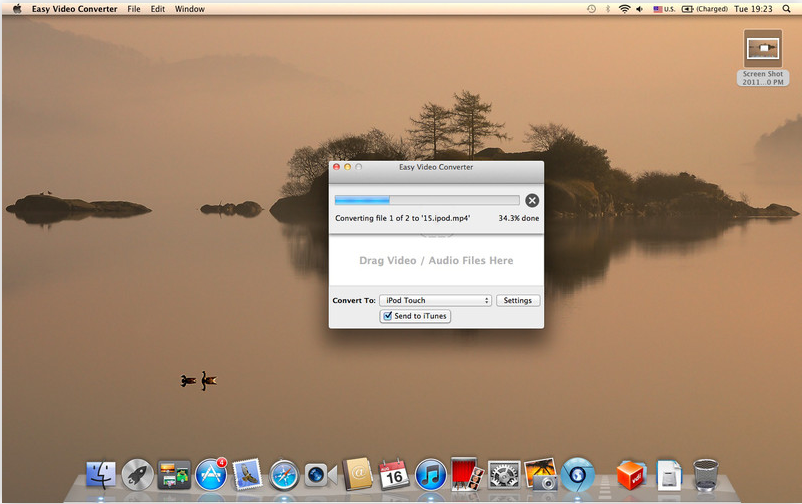This screenshot has width=802, height=504.
Task: Open Launchpad rocket icon in Dock
Action: [x=138, y=475]
